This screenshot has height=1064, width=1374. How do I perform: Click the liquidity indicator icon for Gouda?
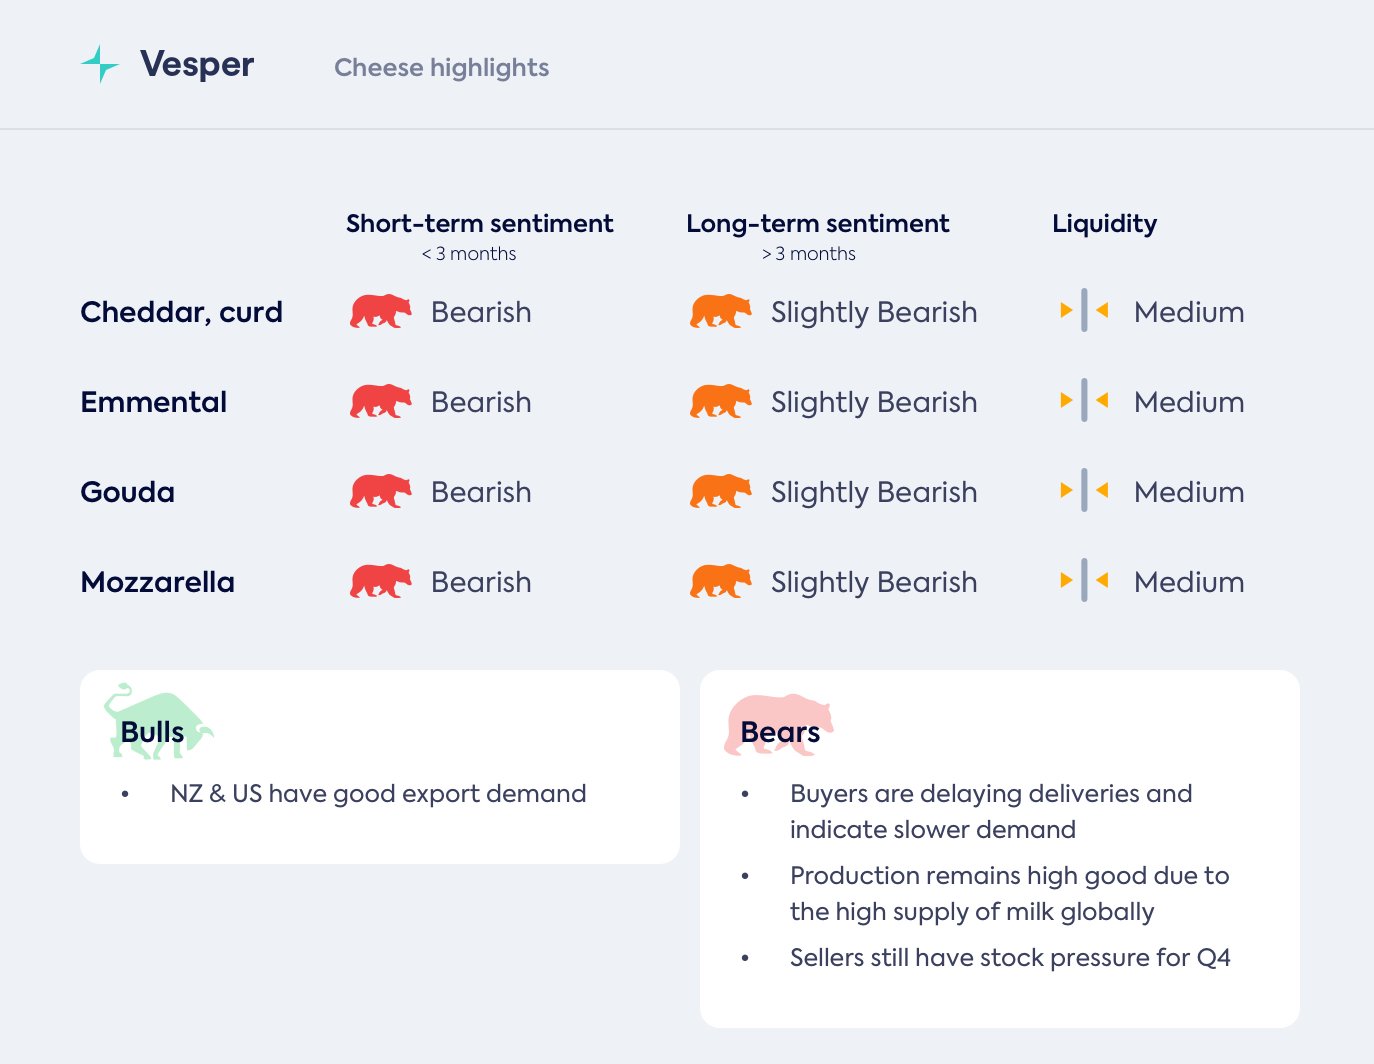pyautogui.click(x=1084, y=491)
